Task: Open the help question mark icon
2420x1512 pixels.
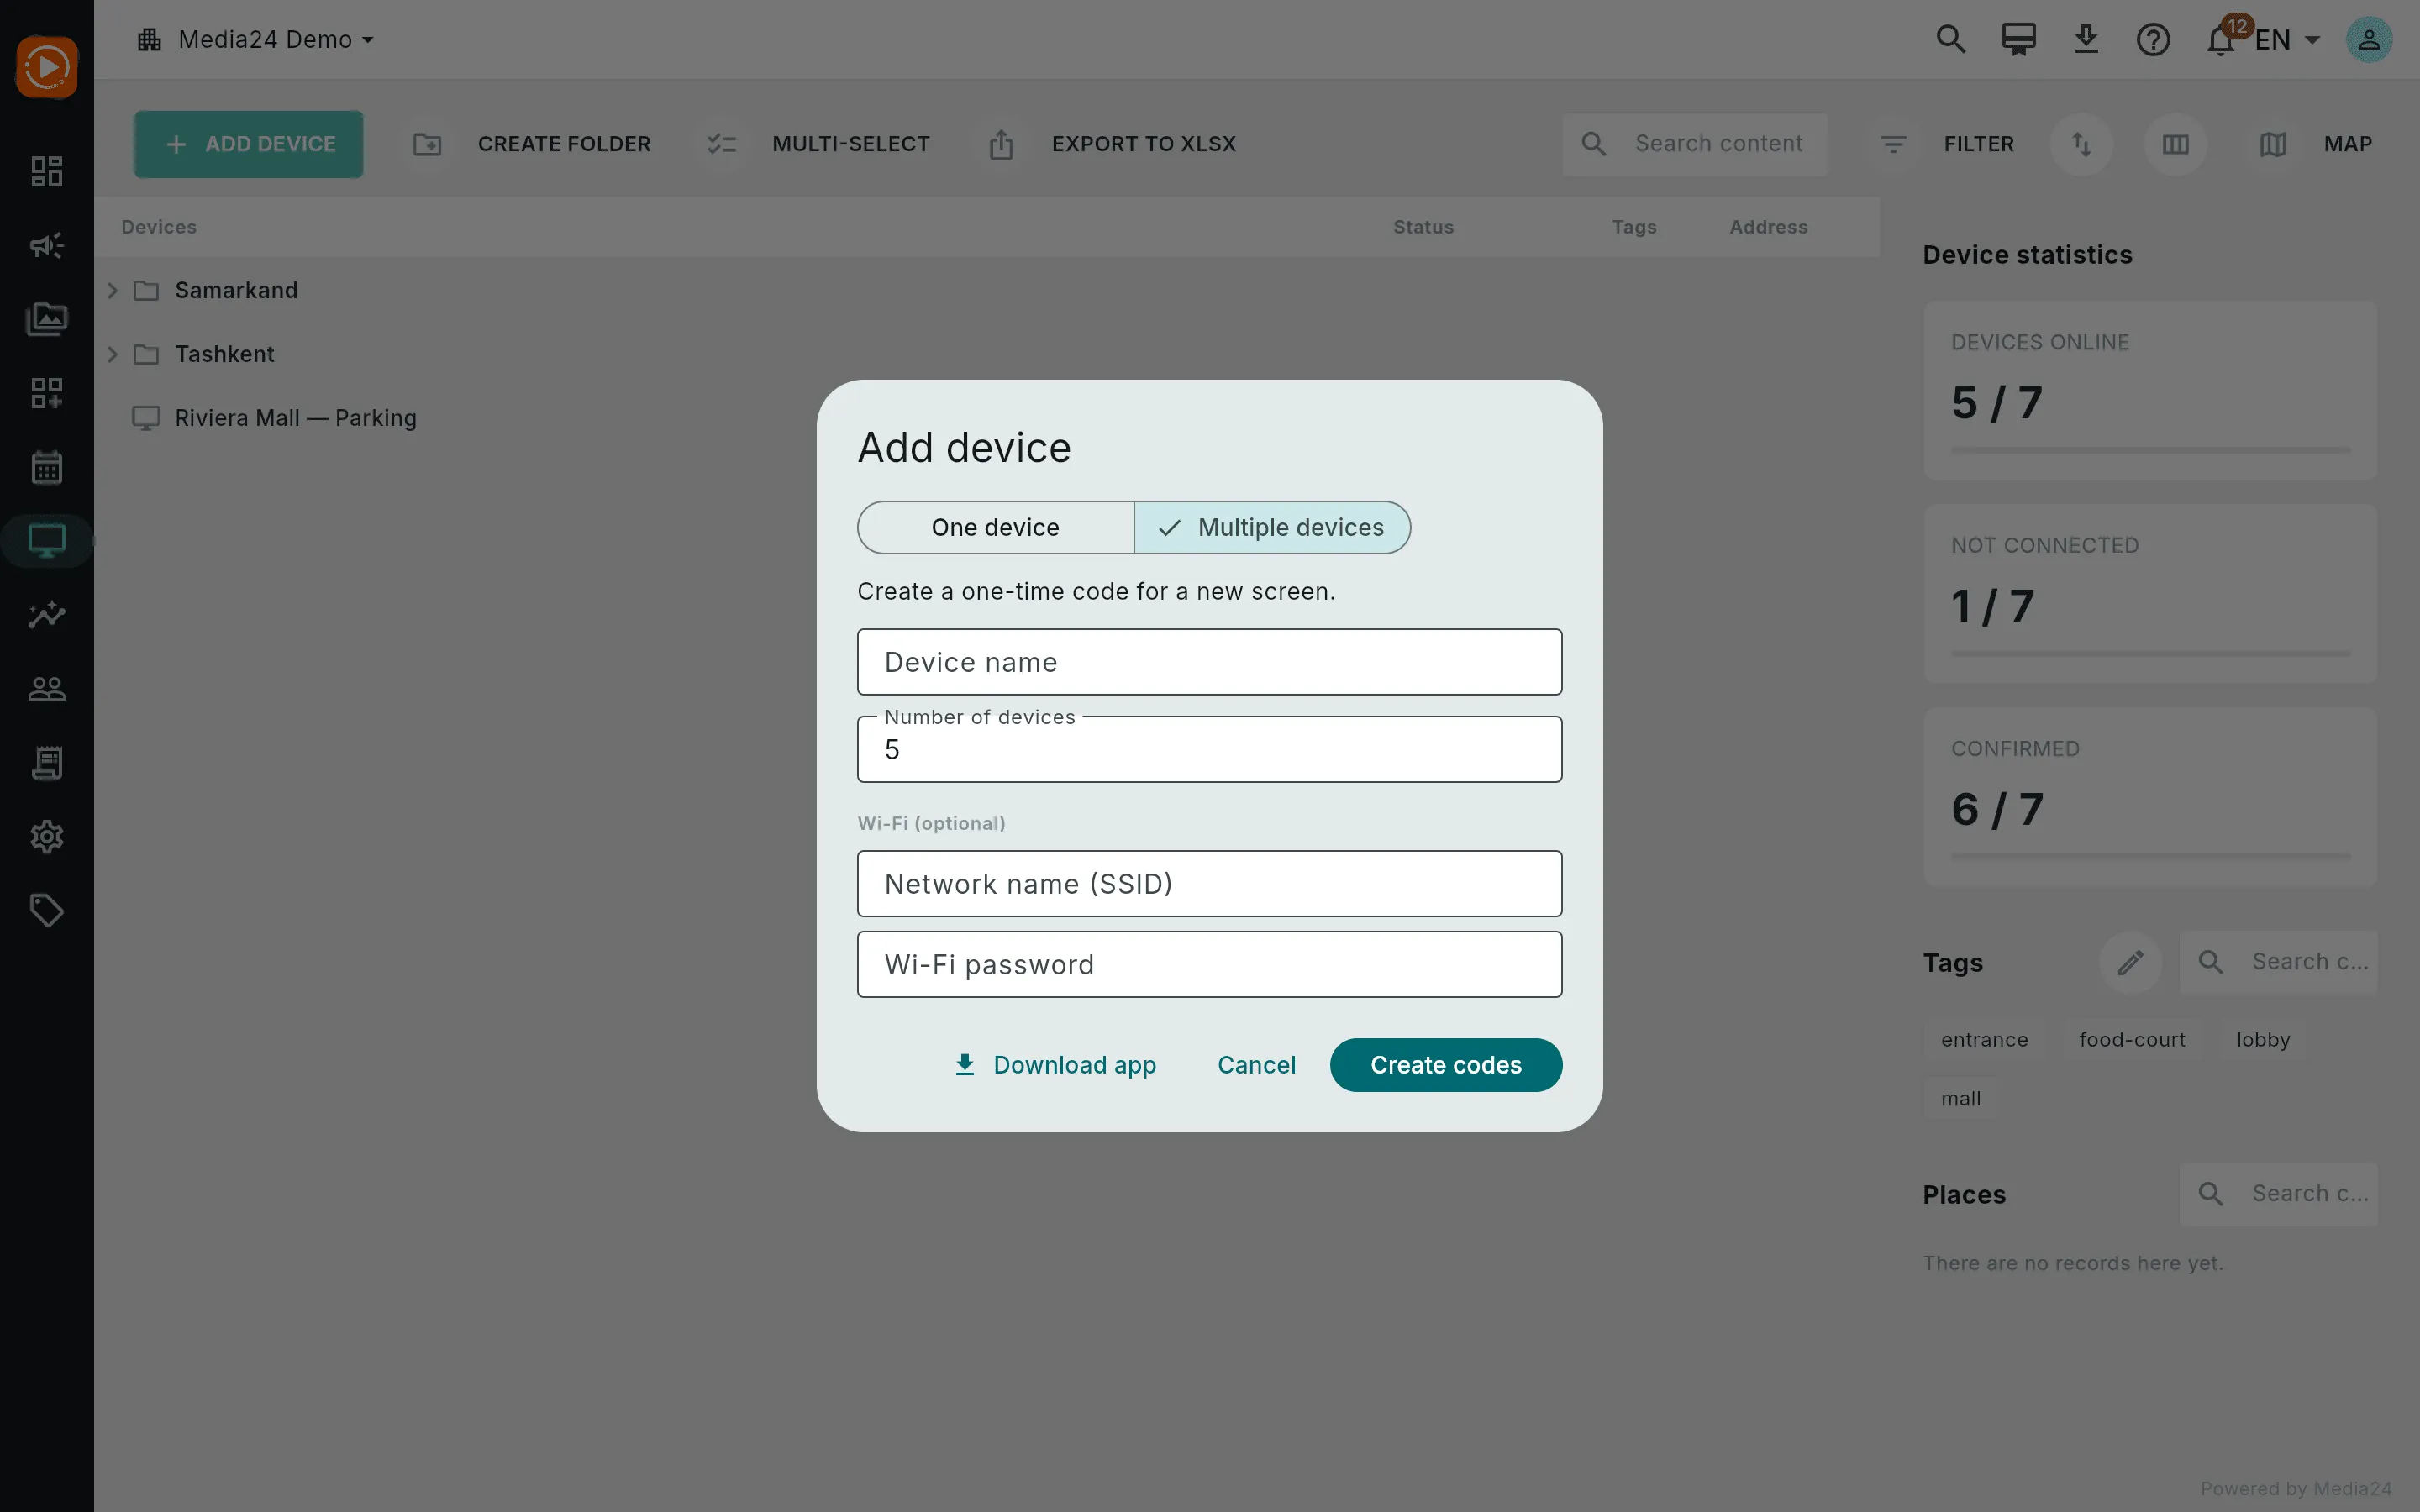Action: click(x=2153, y=40)
